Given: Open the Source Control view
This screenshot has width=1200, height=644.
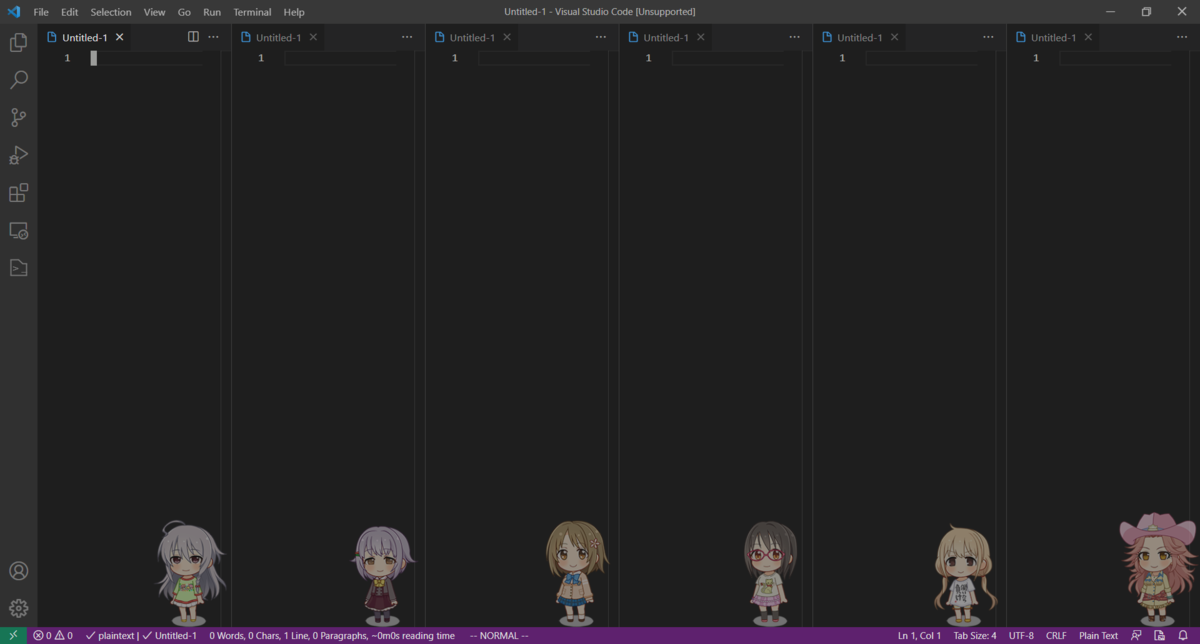Looking at the screenshot, I should pos(18,117).
